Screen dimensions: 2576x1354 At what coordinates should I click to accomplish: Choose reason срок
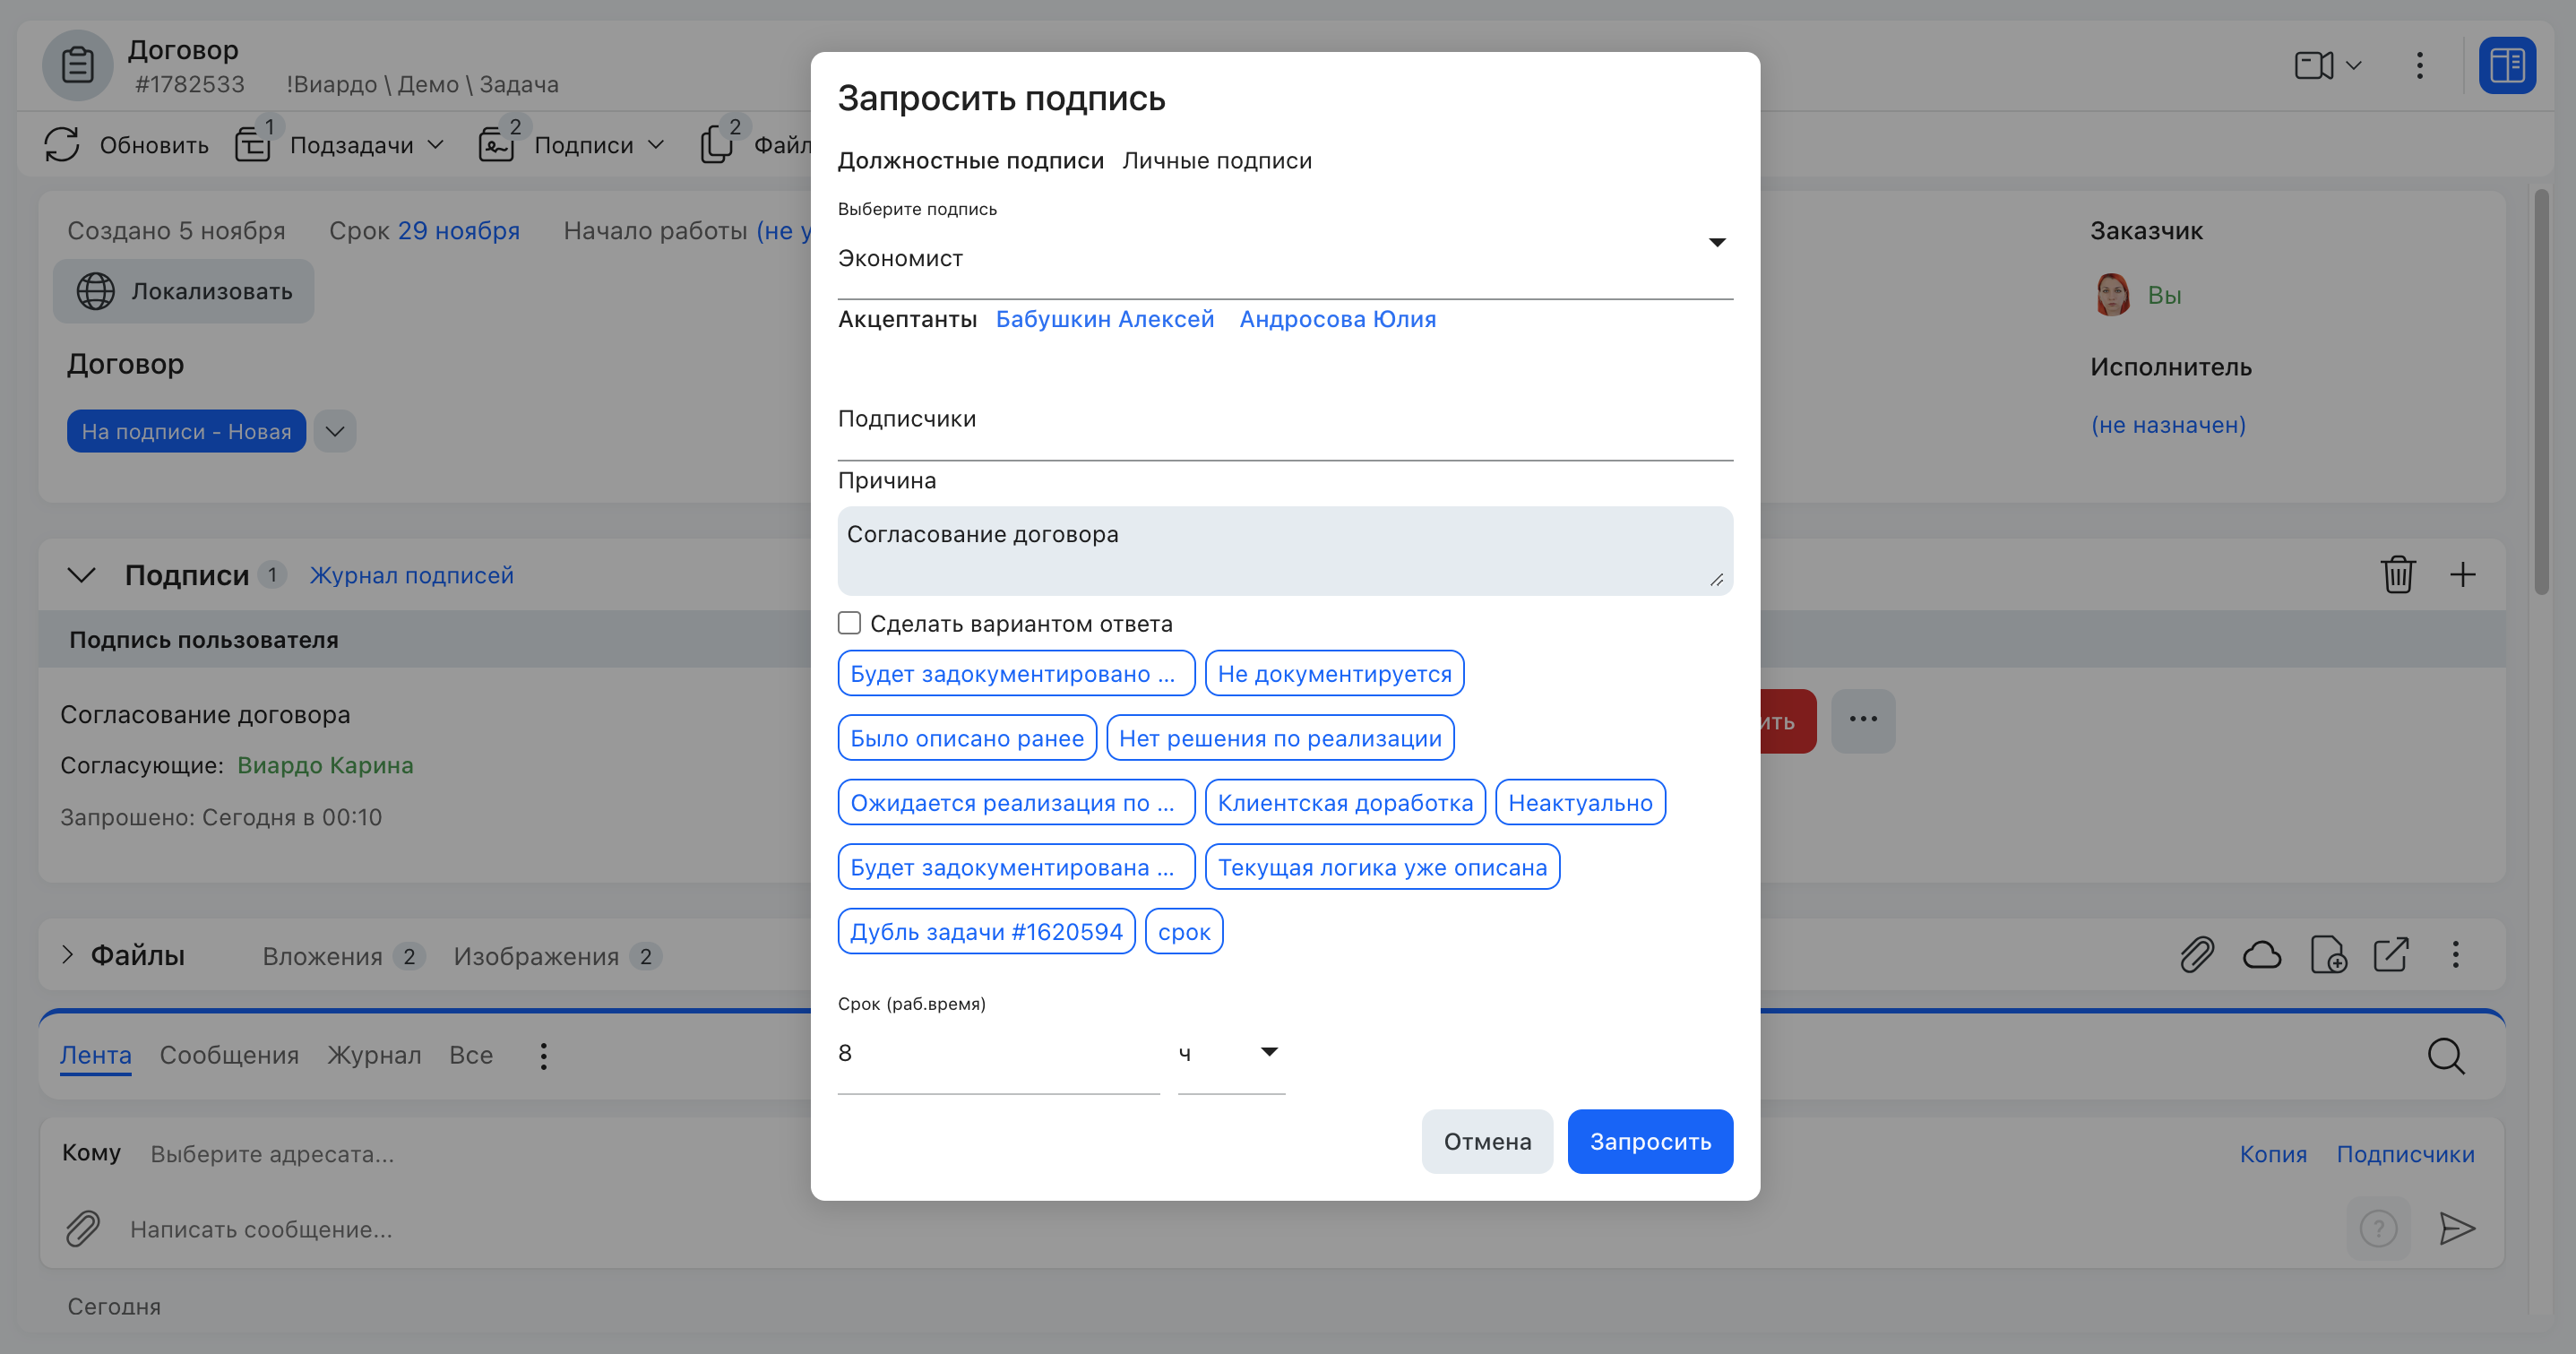[1184, 932]
